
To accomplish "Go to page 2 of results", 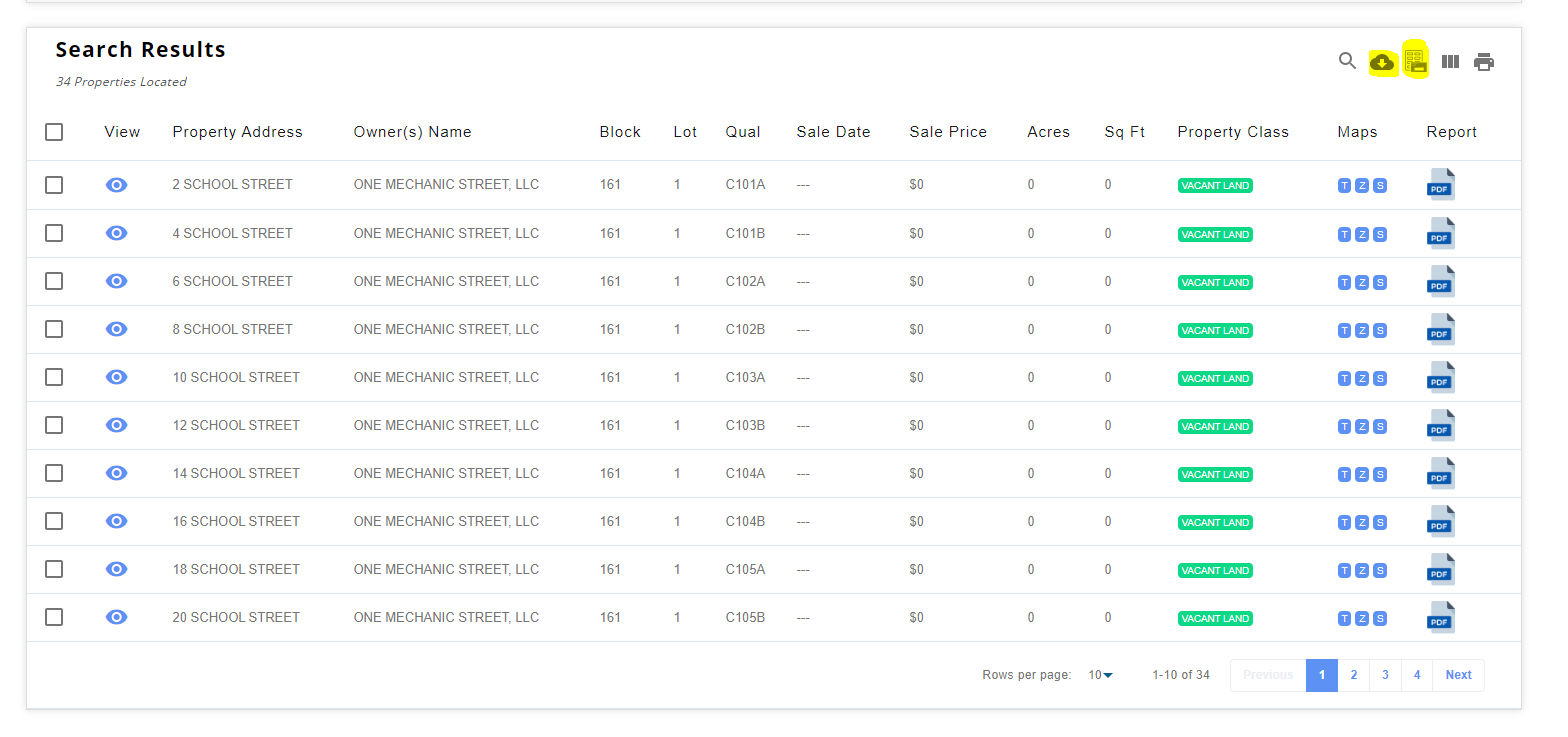I will 1354,675.
